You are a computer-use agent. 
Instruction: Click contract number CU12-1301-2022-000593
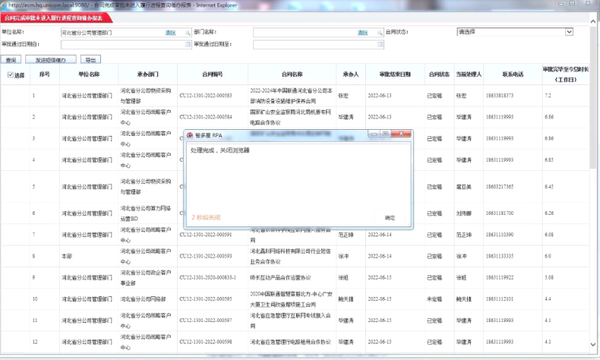click(206, 256)
